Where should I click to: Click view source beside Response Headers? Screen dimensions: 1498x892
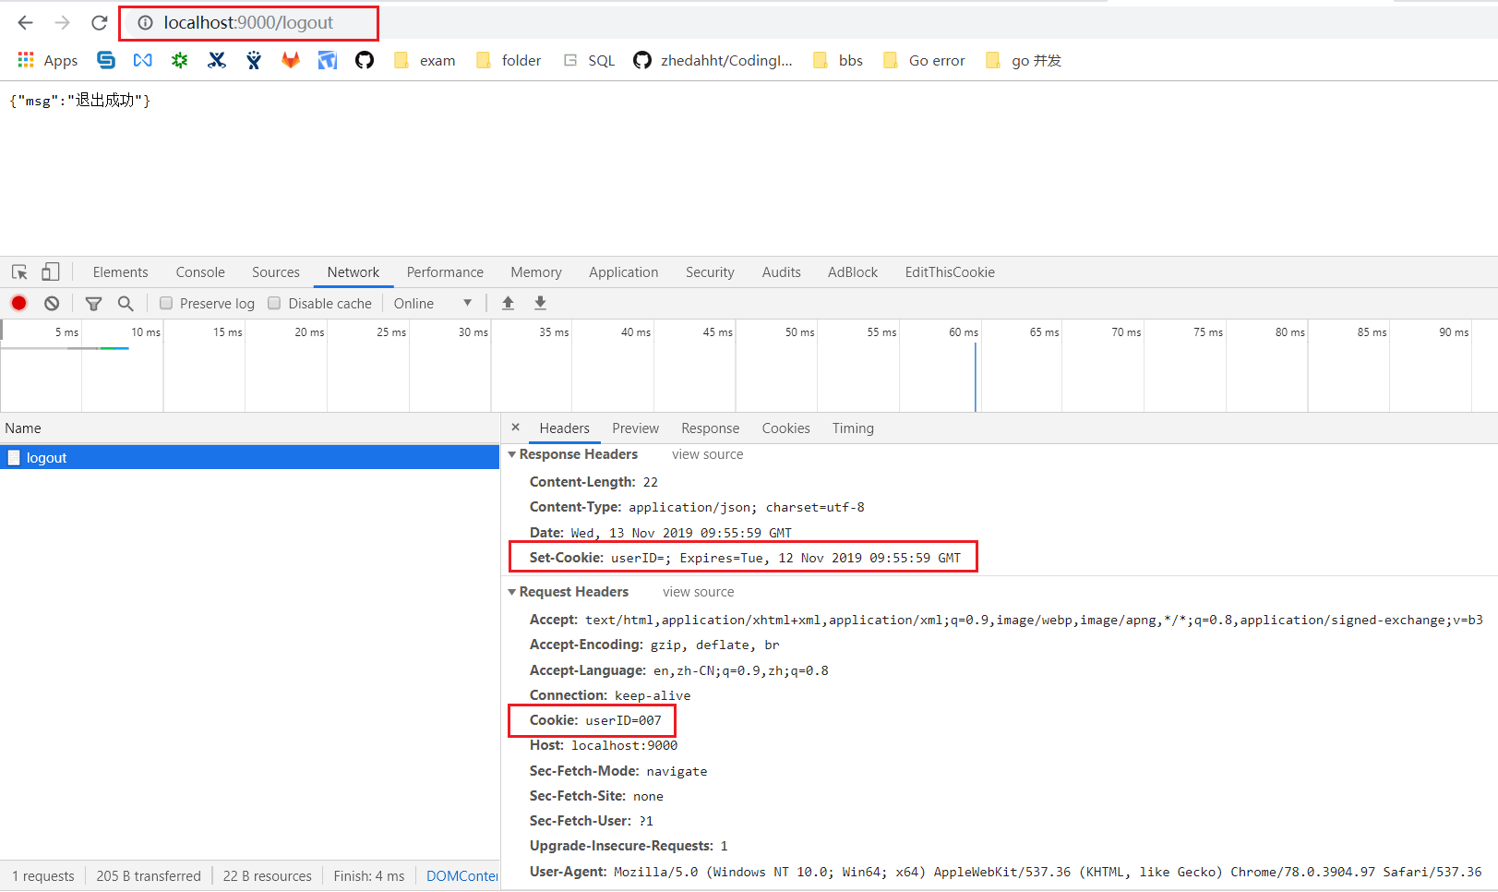coord(707,454)
